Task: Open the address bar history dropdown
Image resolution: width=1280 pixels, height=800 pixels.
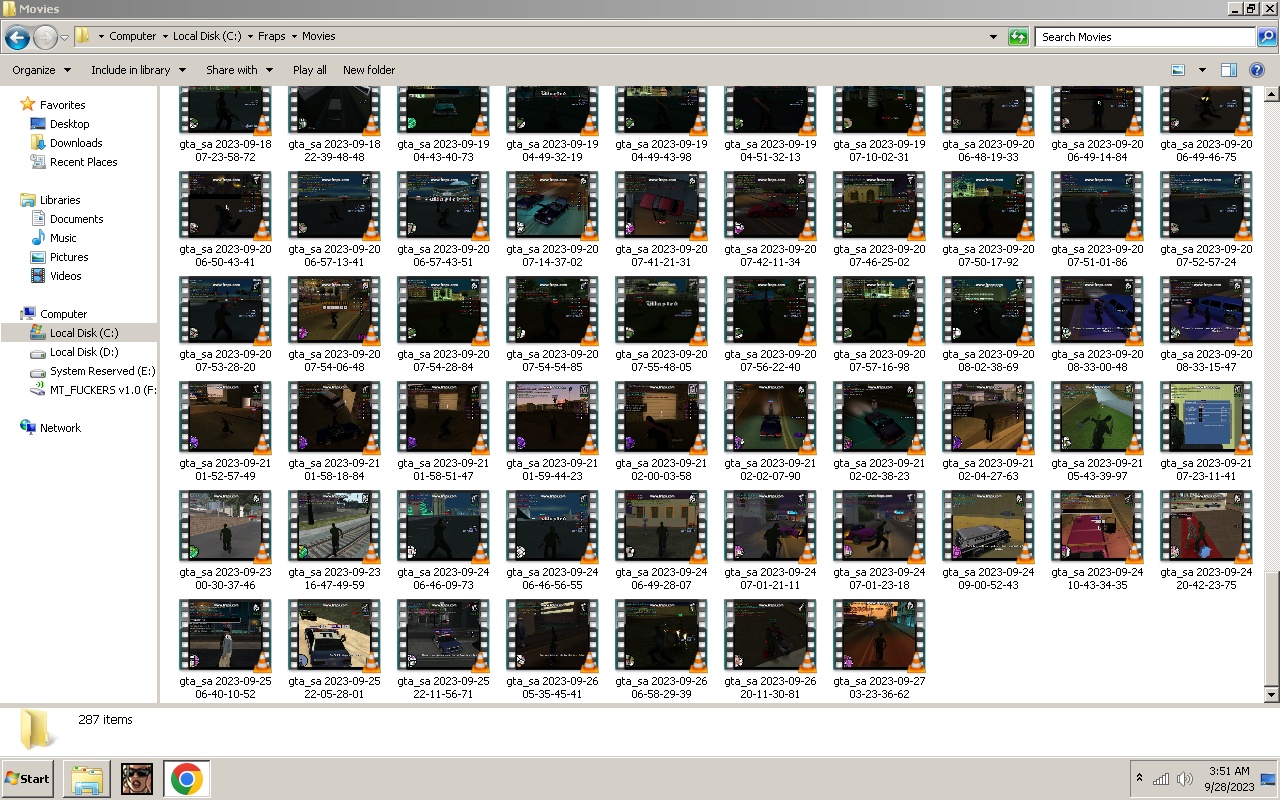Action: (x=993, y=37)
